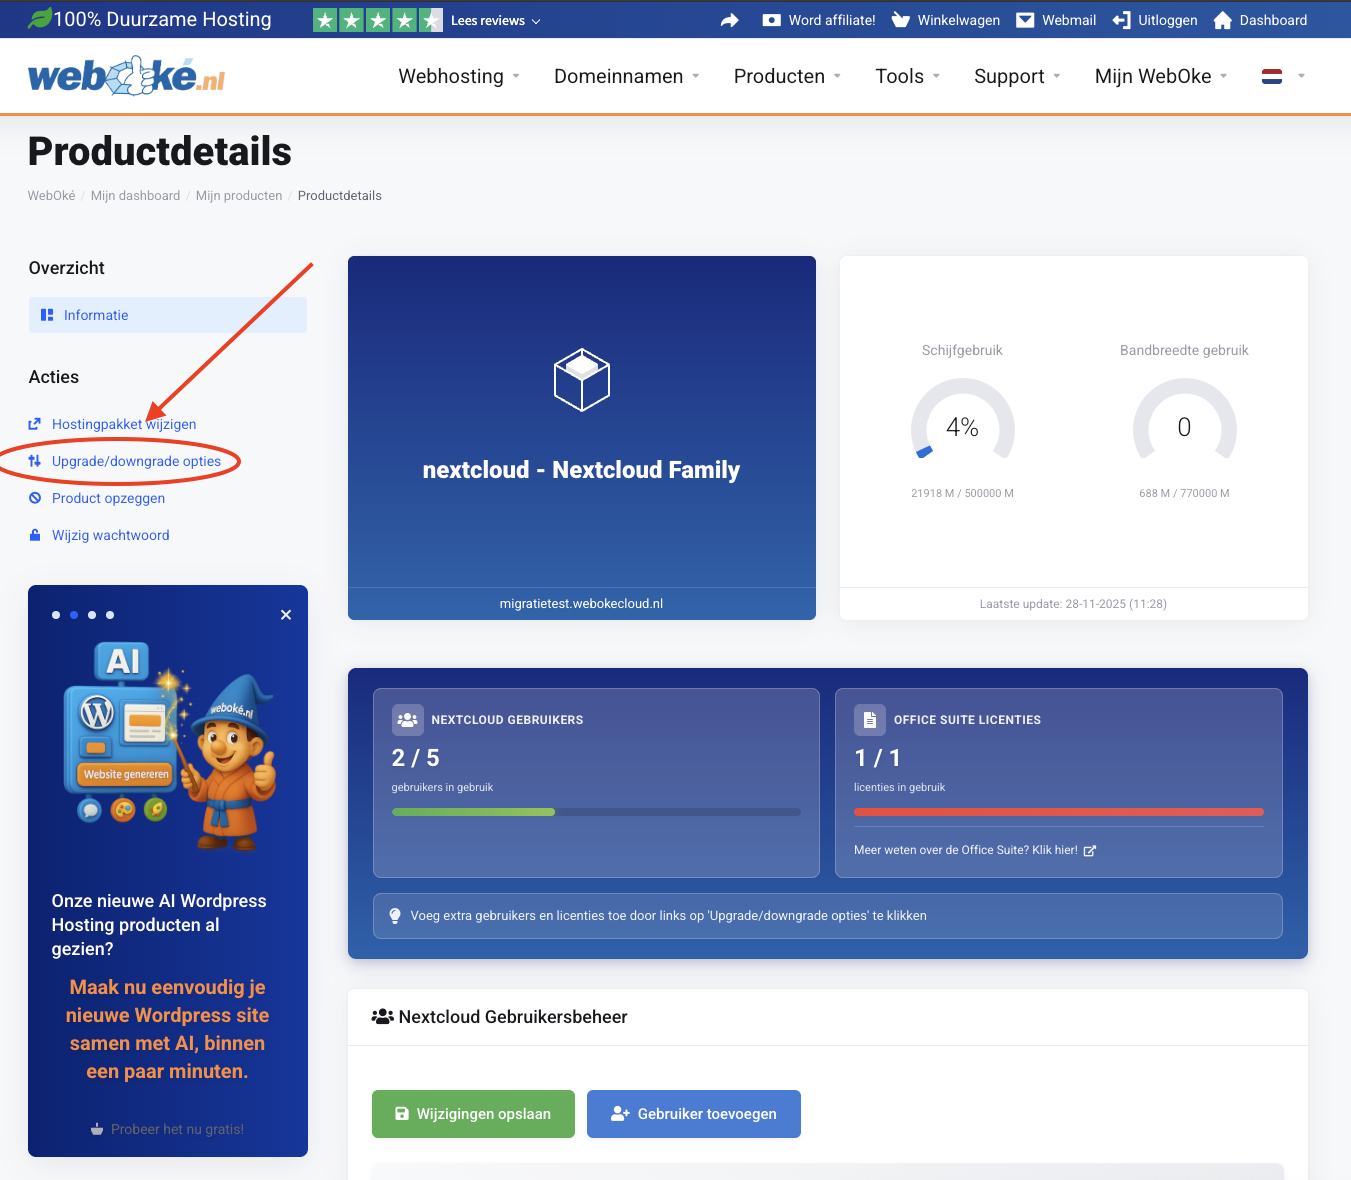Image resolution: width=1351 pixels, height=1180 pixels.
Task: Click the share arrow icon
Action: 730,20
